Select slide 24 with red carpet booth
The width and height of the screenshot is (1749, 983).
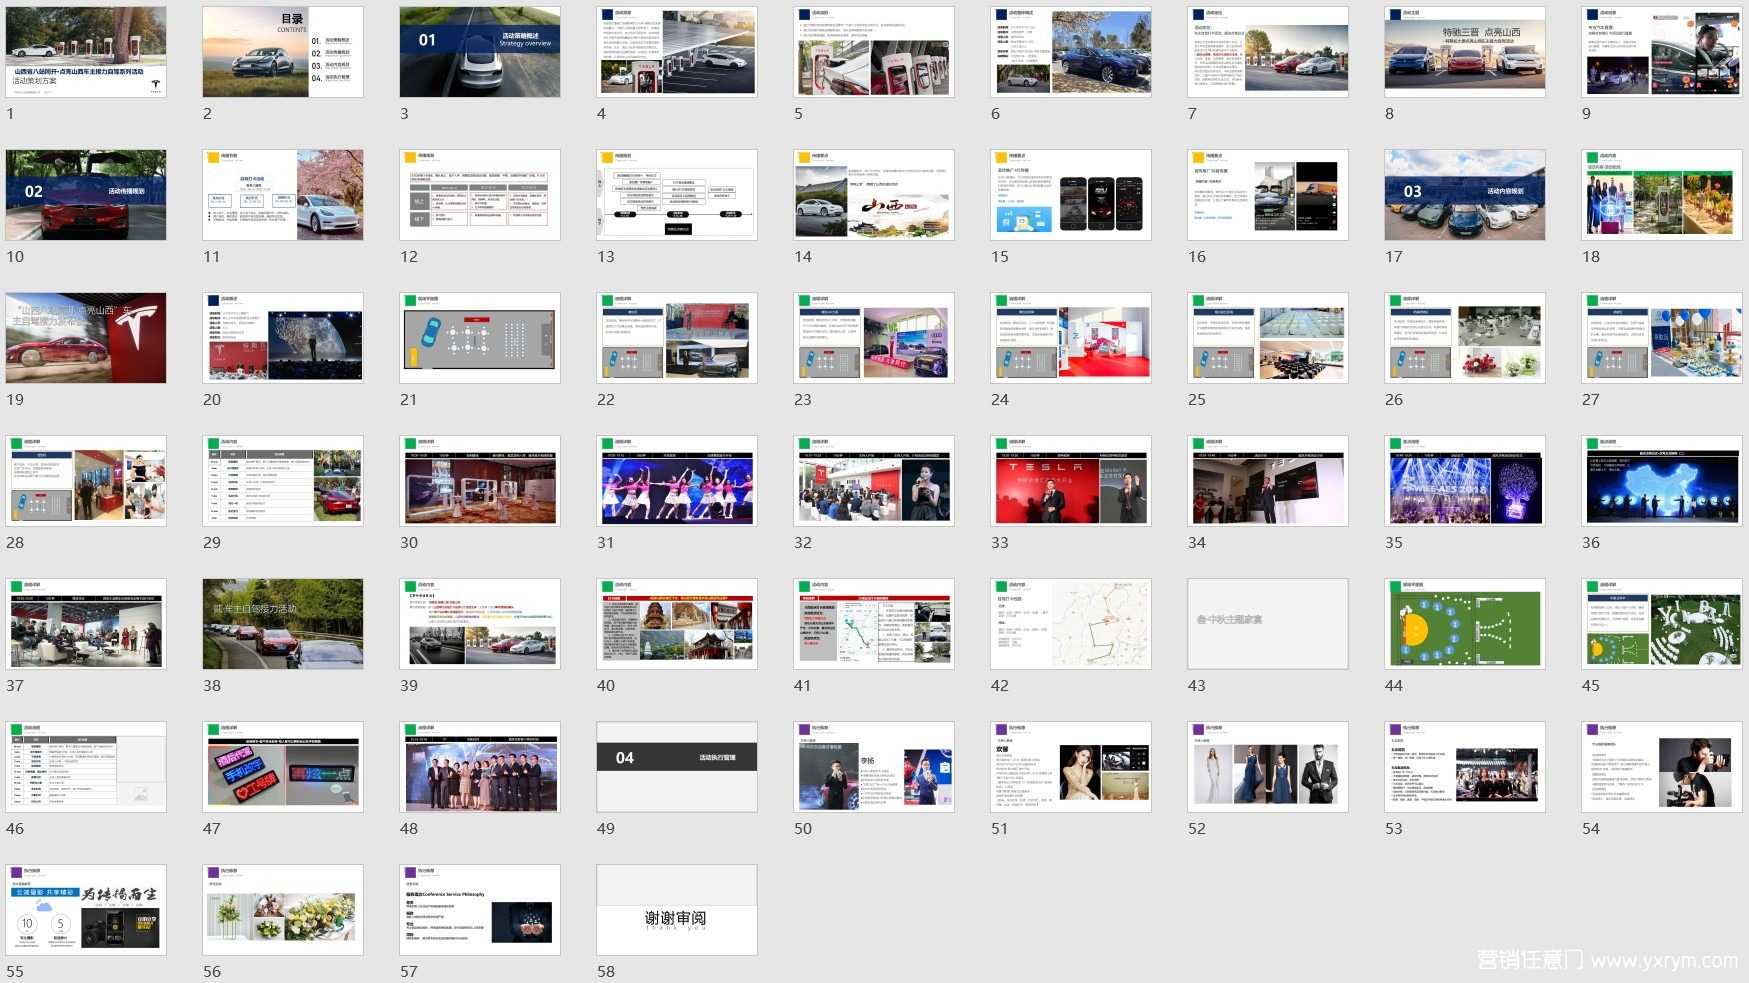tap(1071, 338)
